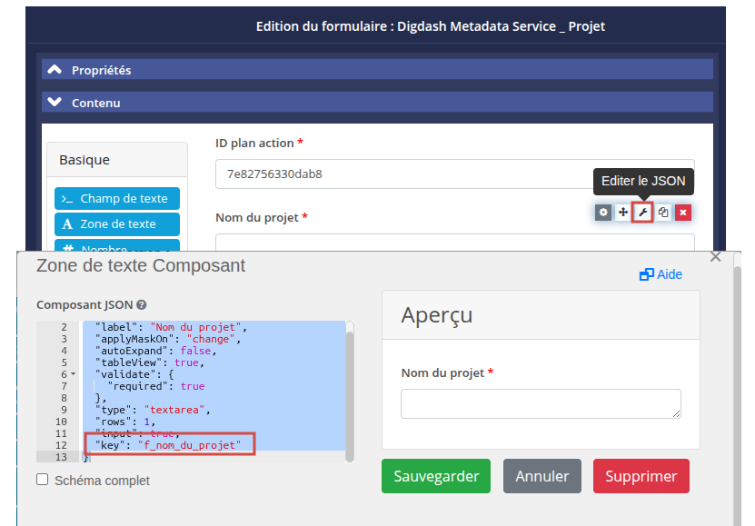
Task: Select the Zone de texte component
Action: (x=117, y=224)
